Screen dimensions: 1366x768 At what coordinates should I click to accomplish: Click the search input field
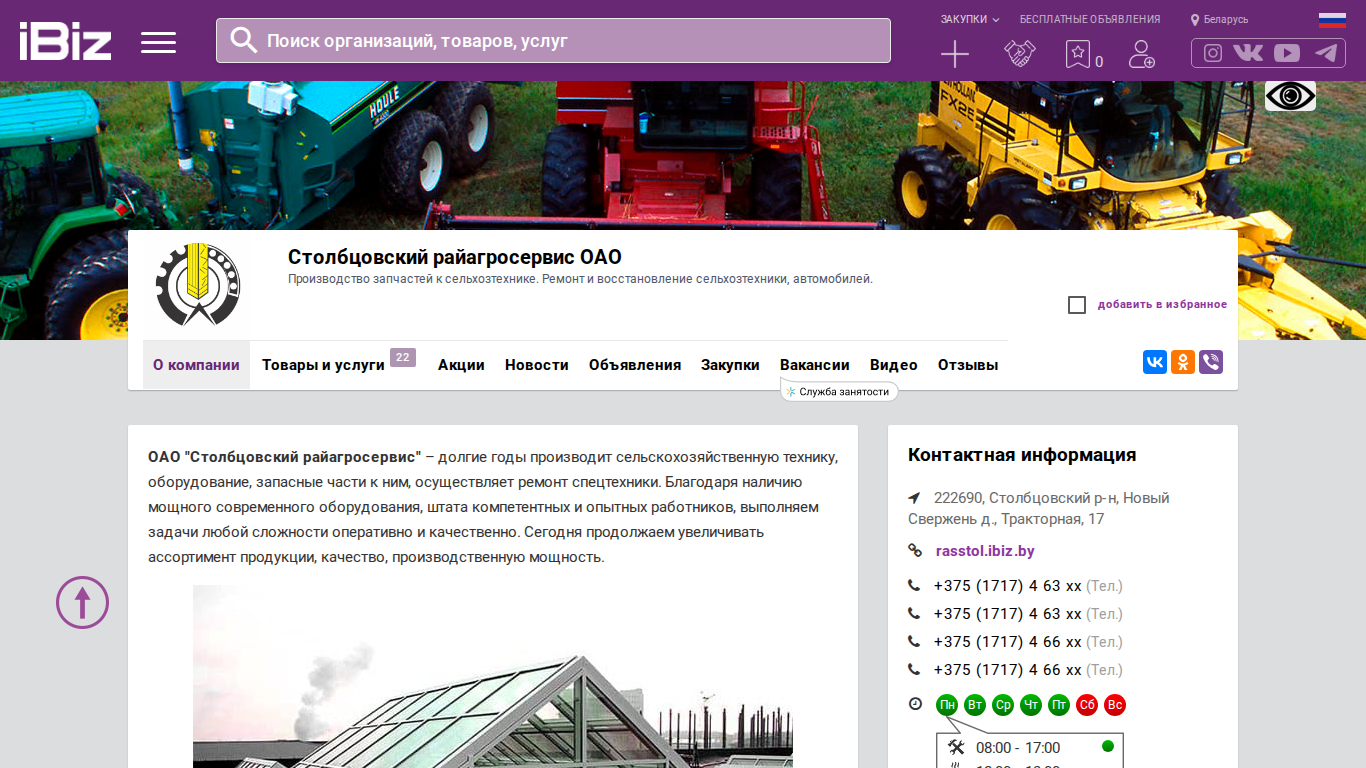point(553,41)
